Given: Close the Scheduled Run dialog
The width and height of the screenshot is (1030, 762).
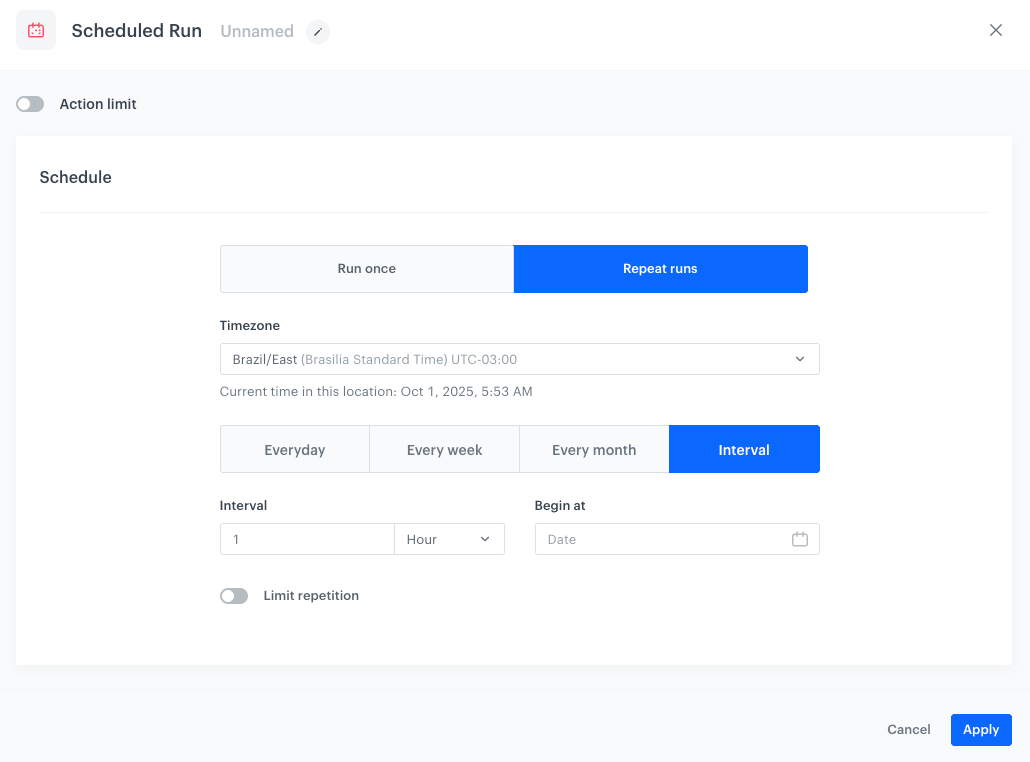Looking at the screenshot, I should click(995, 30).
